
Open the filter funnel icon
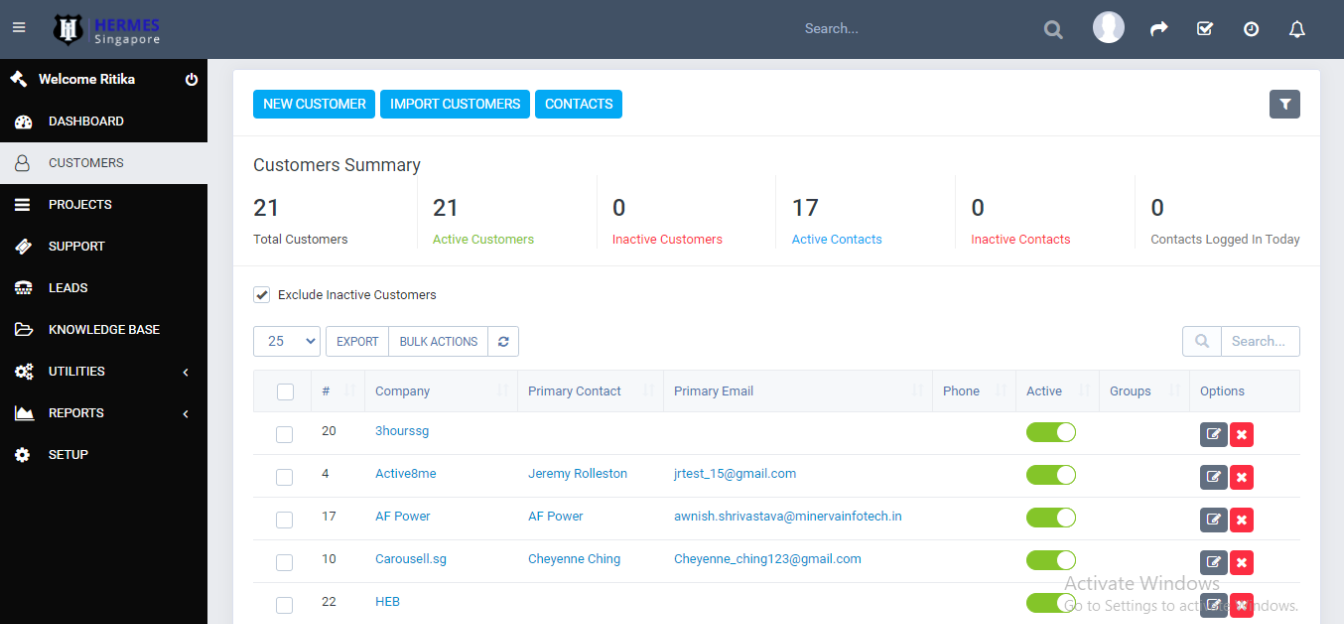[1284, 104]
